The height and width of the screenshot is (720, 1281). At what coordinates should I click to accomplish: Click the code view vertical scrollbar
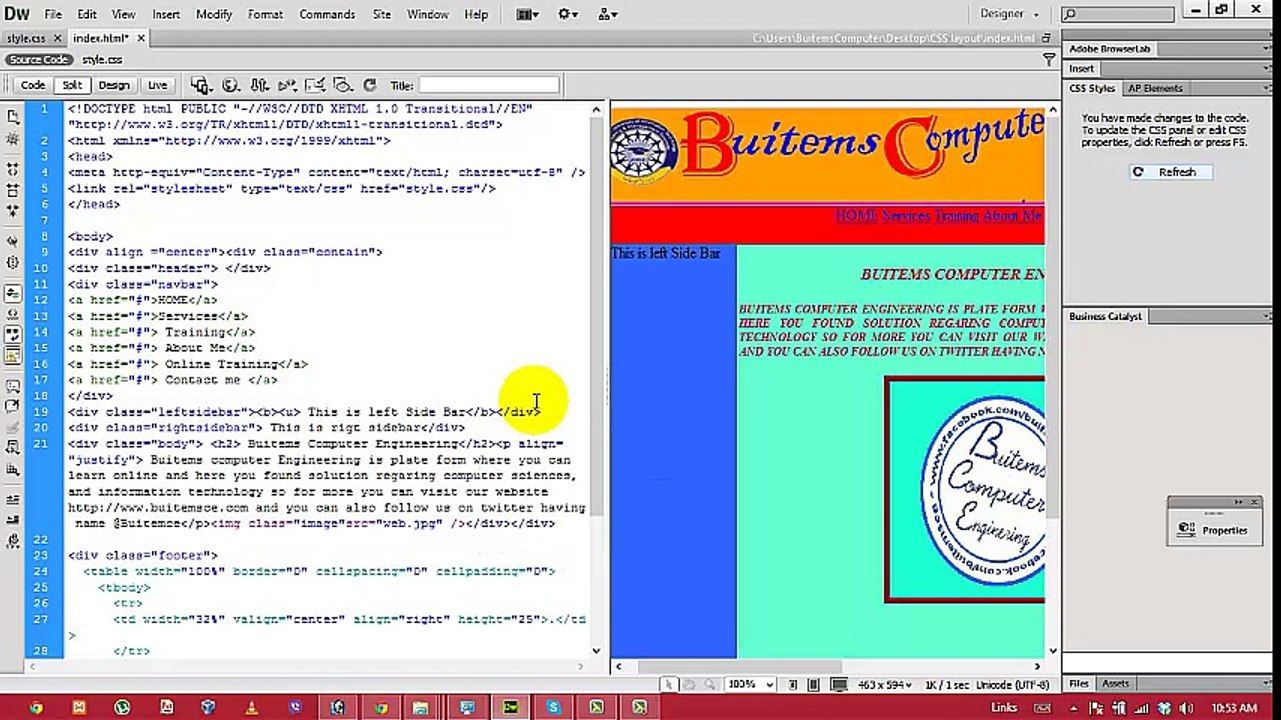tap(596, 380)
